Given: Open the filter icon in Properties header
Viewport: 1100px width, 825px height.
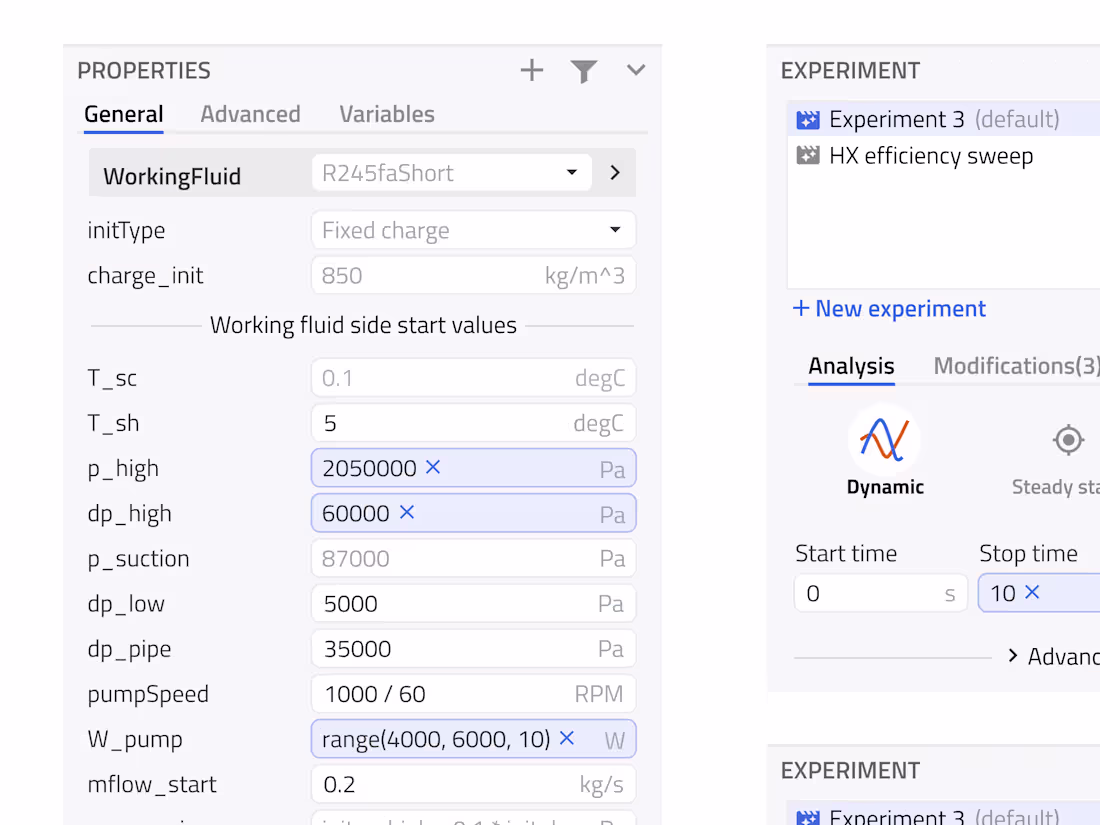Looking at the screenshot, I should tap(584, 70).
